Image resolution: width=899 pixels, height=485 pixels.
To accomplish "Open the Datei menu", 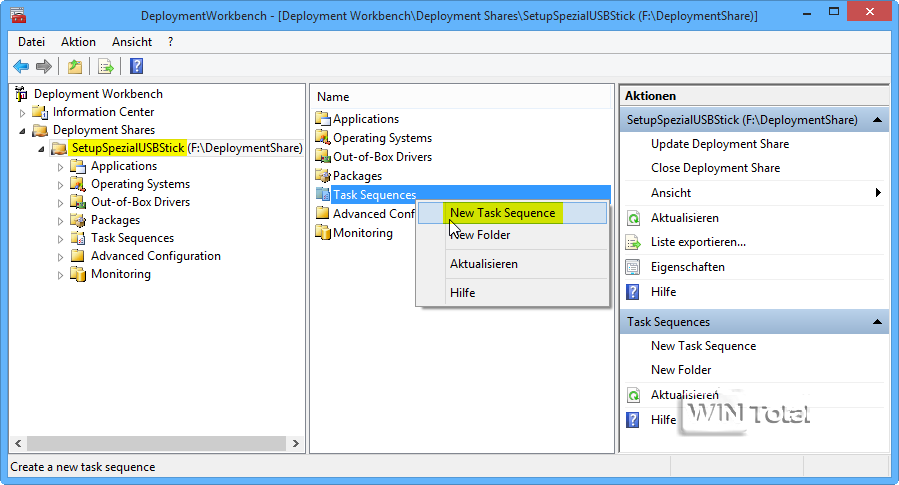I will 32,42.
